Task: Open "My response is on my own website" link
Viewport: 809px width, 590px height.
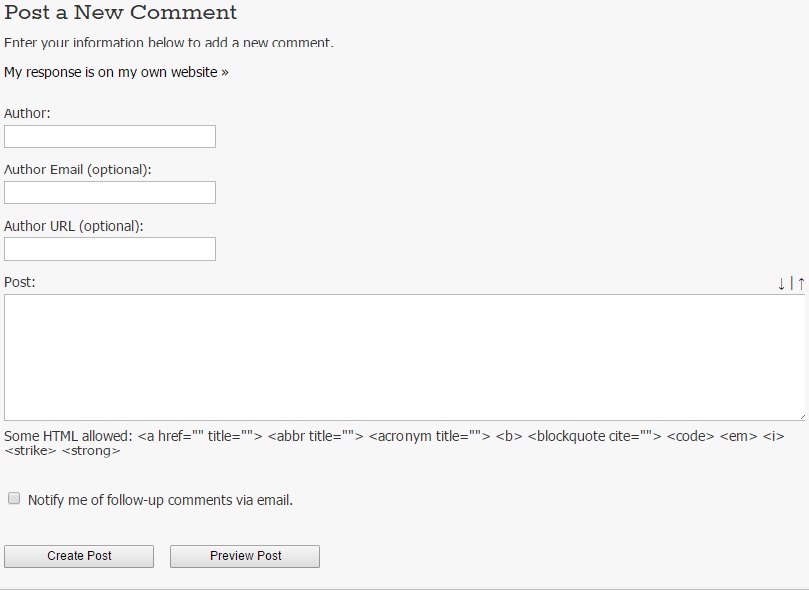Action: [116, 72]
